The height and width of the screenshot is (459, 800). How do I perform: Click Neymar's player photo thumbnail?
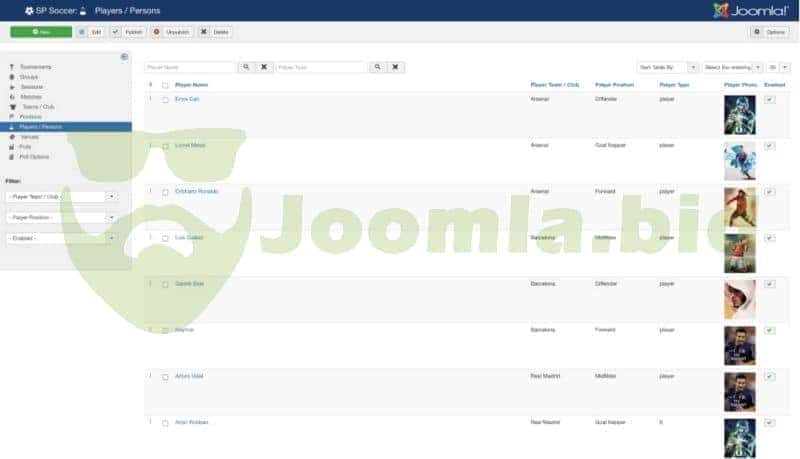coord(739,345)
